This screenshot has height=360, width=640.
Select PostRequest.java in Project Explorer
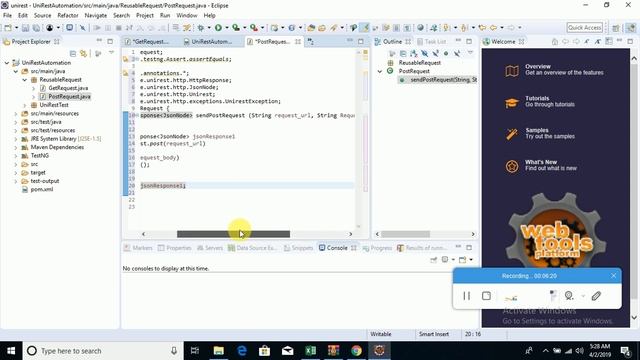coord(69,97)
